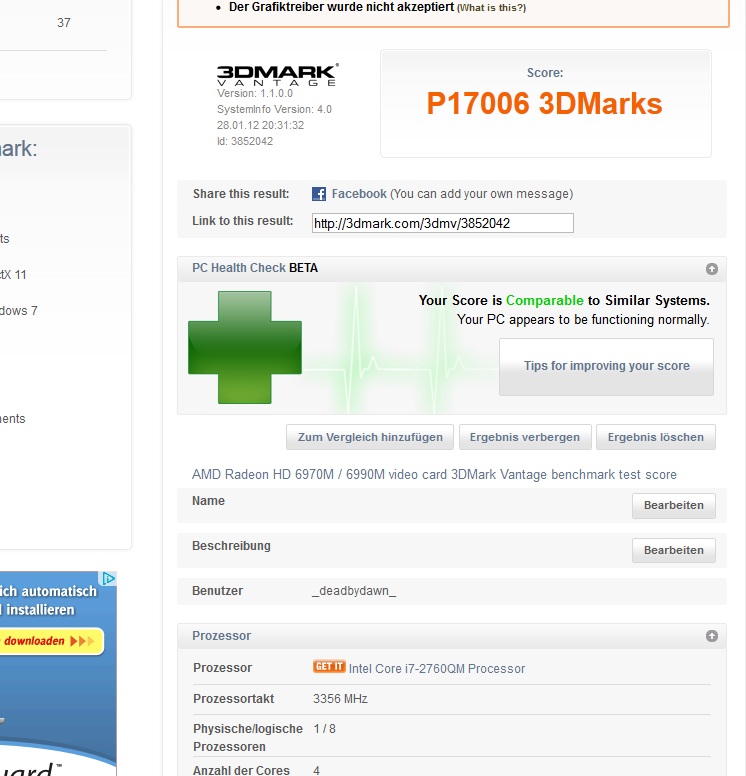Collapse the PC Health Check section
The height and width of the screenshot is (776, 746).
(x=711, y=269)
